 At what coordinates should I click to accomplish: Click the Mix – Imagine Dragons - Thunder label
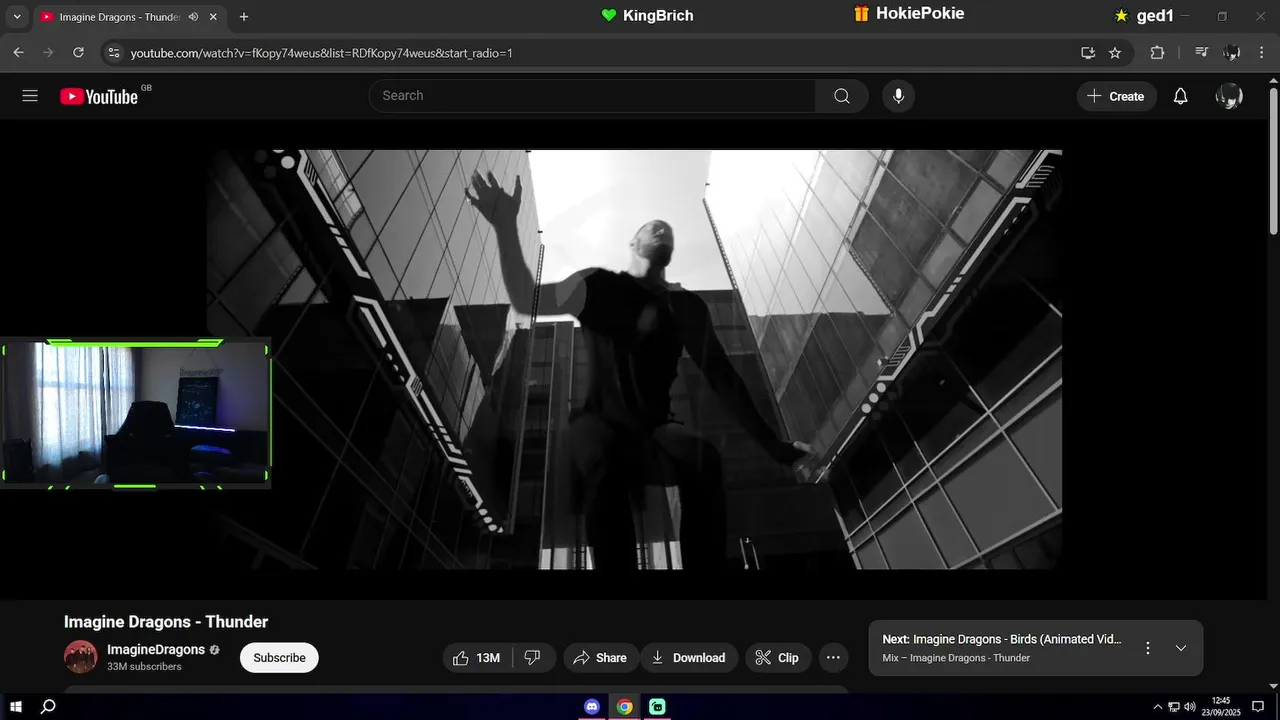click(956, 658)
